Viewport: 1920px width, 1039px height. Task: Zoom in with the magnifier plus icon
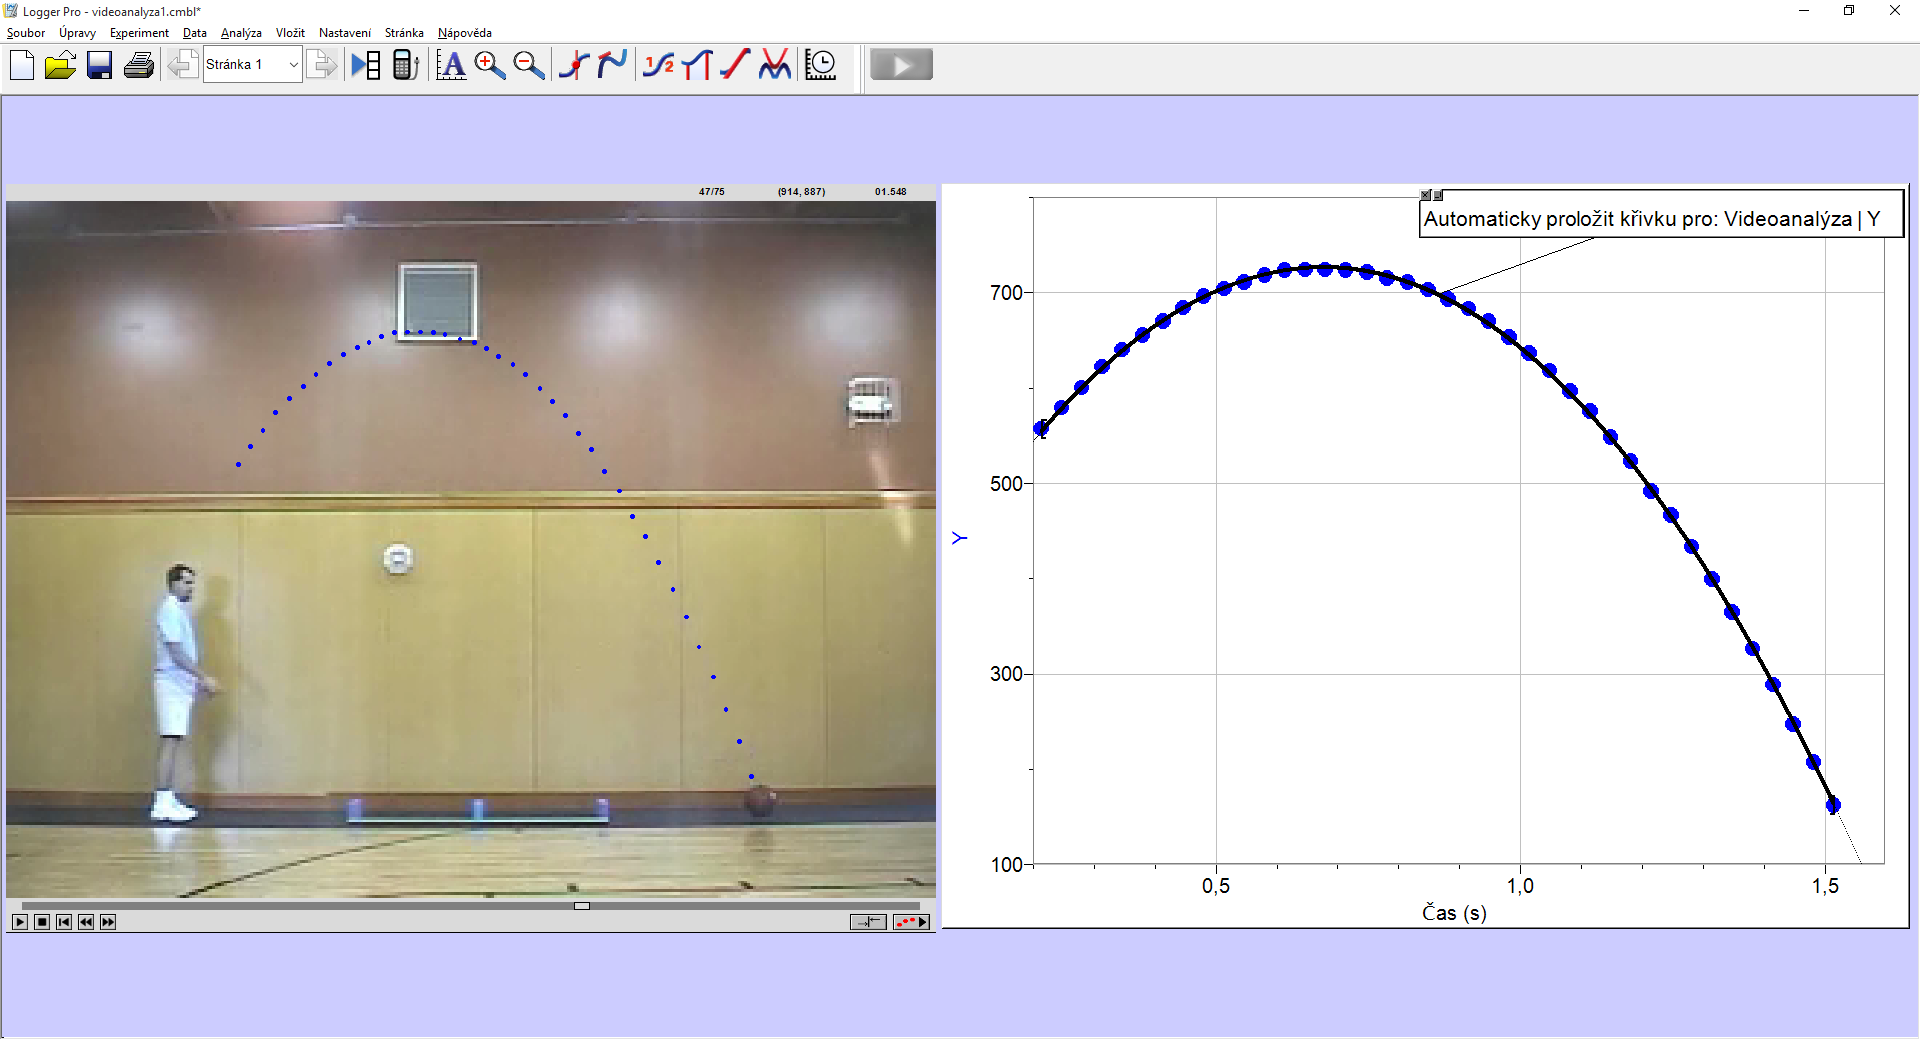(489, 65)
